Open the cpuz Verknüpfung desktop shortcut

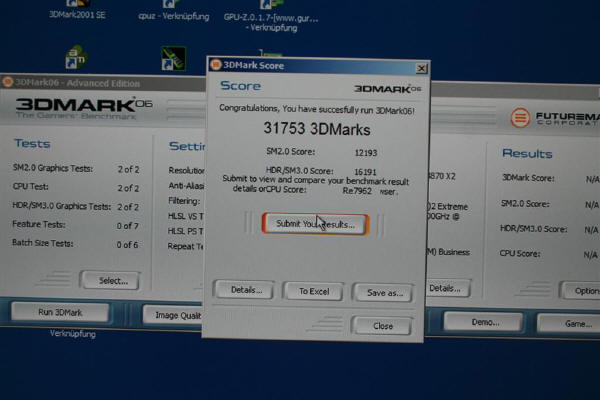(x=174, y=11)
